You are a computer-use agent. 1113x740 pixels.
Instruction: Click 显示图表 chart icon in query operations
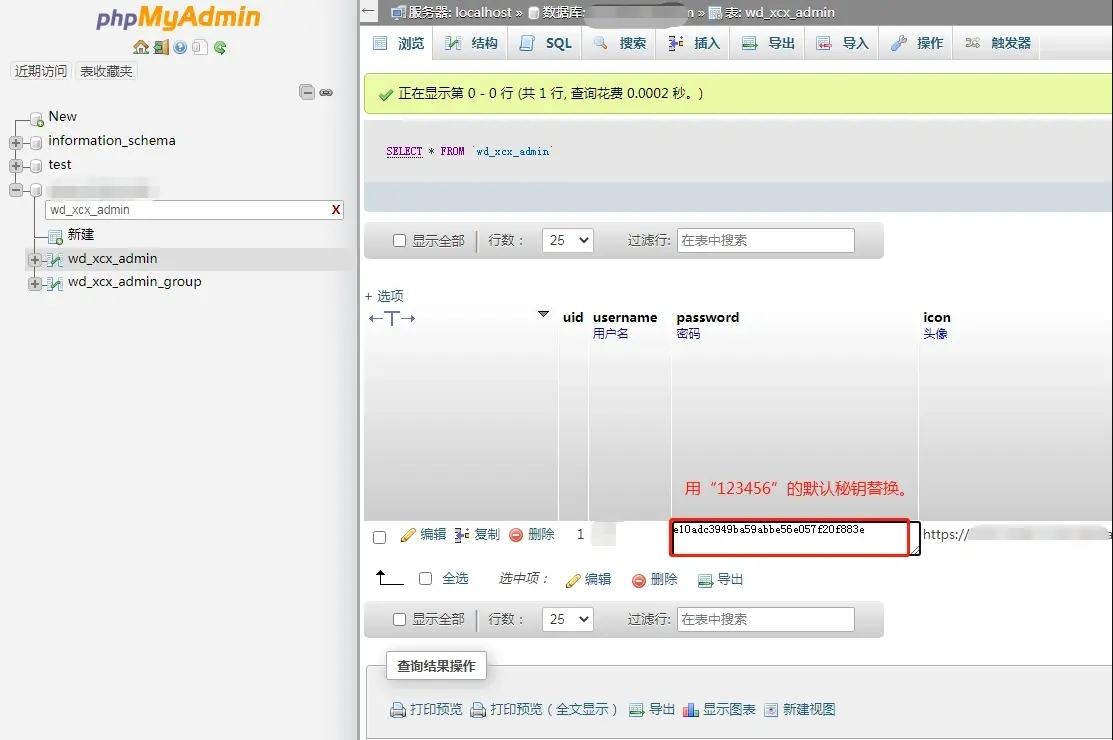coord(690,710)
